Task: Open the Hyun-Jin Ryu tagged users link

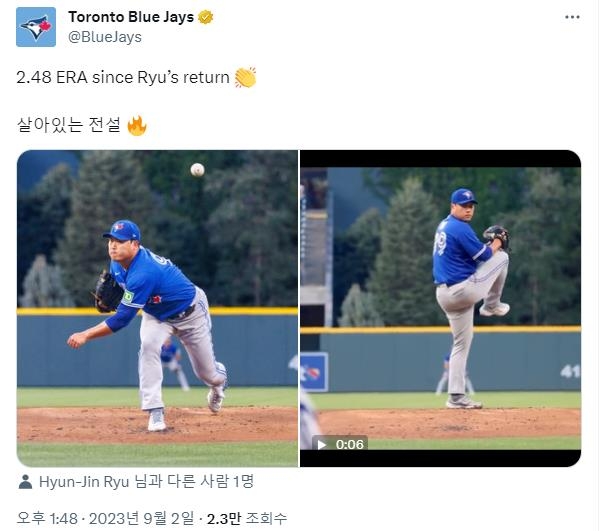Action: tap(146, 482)
